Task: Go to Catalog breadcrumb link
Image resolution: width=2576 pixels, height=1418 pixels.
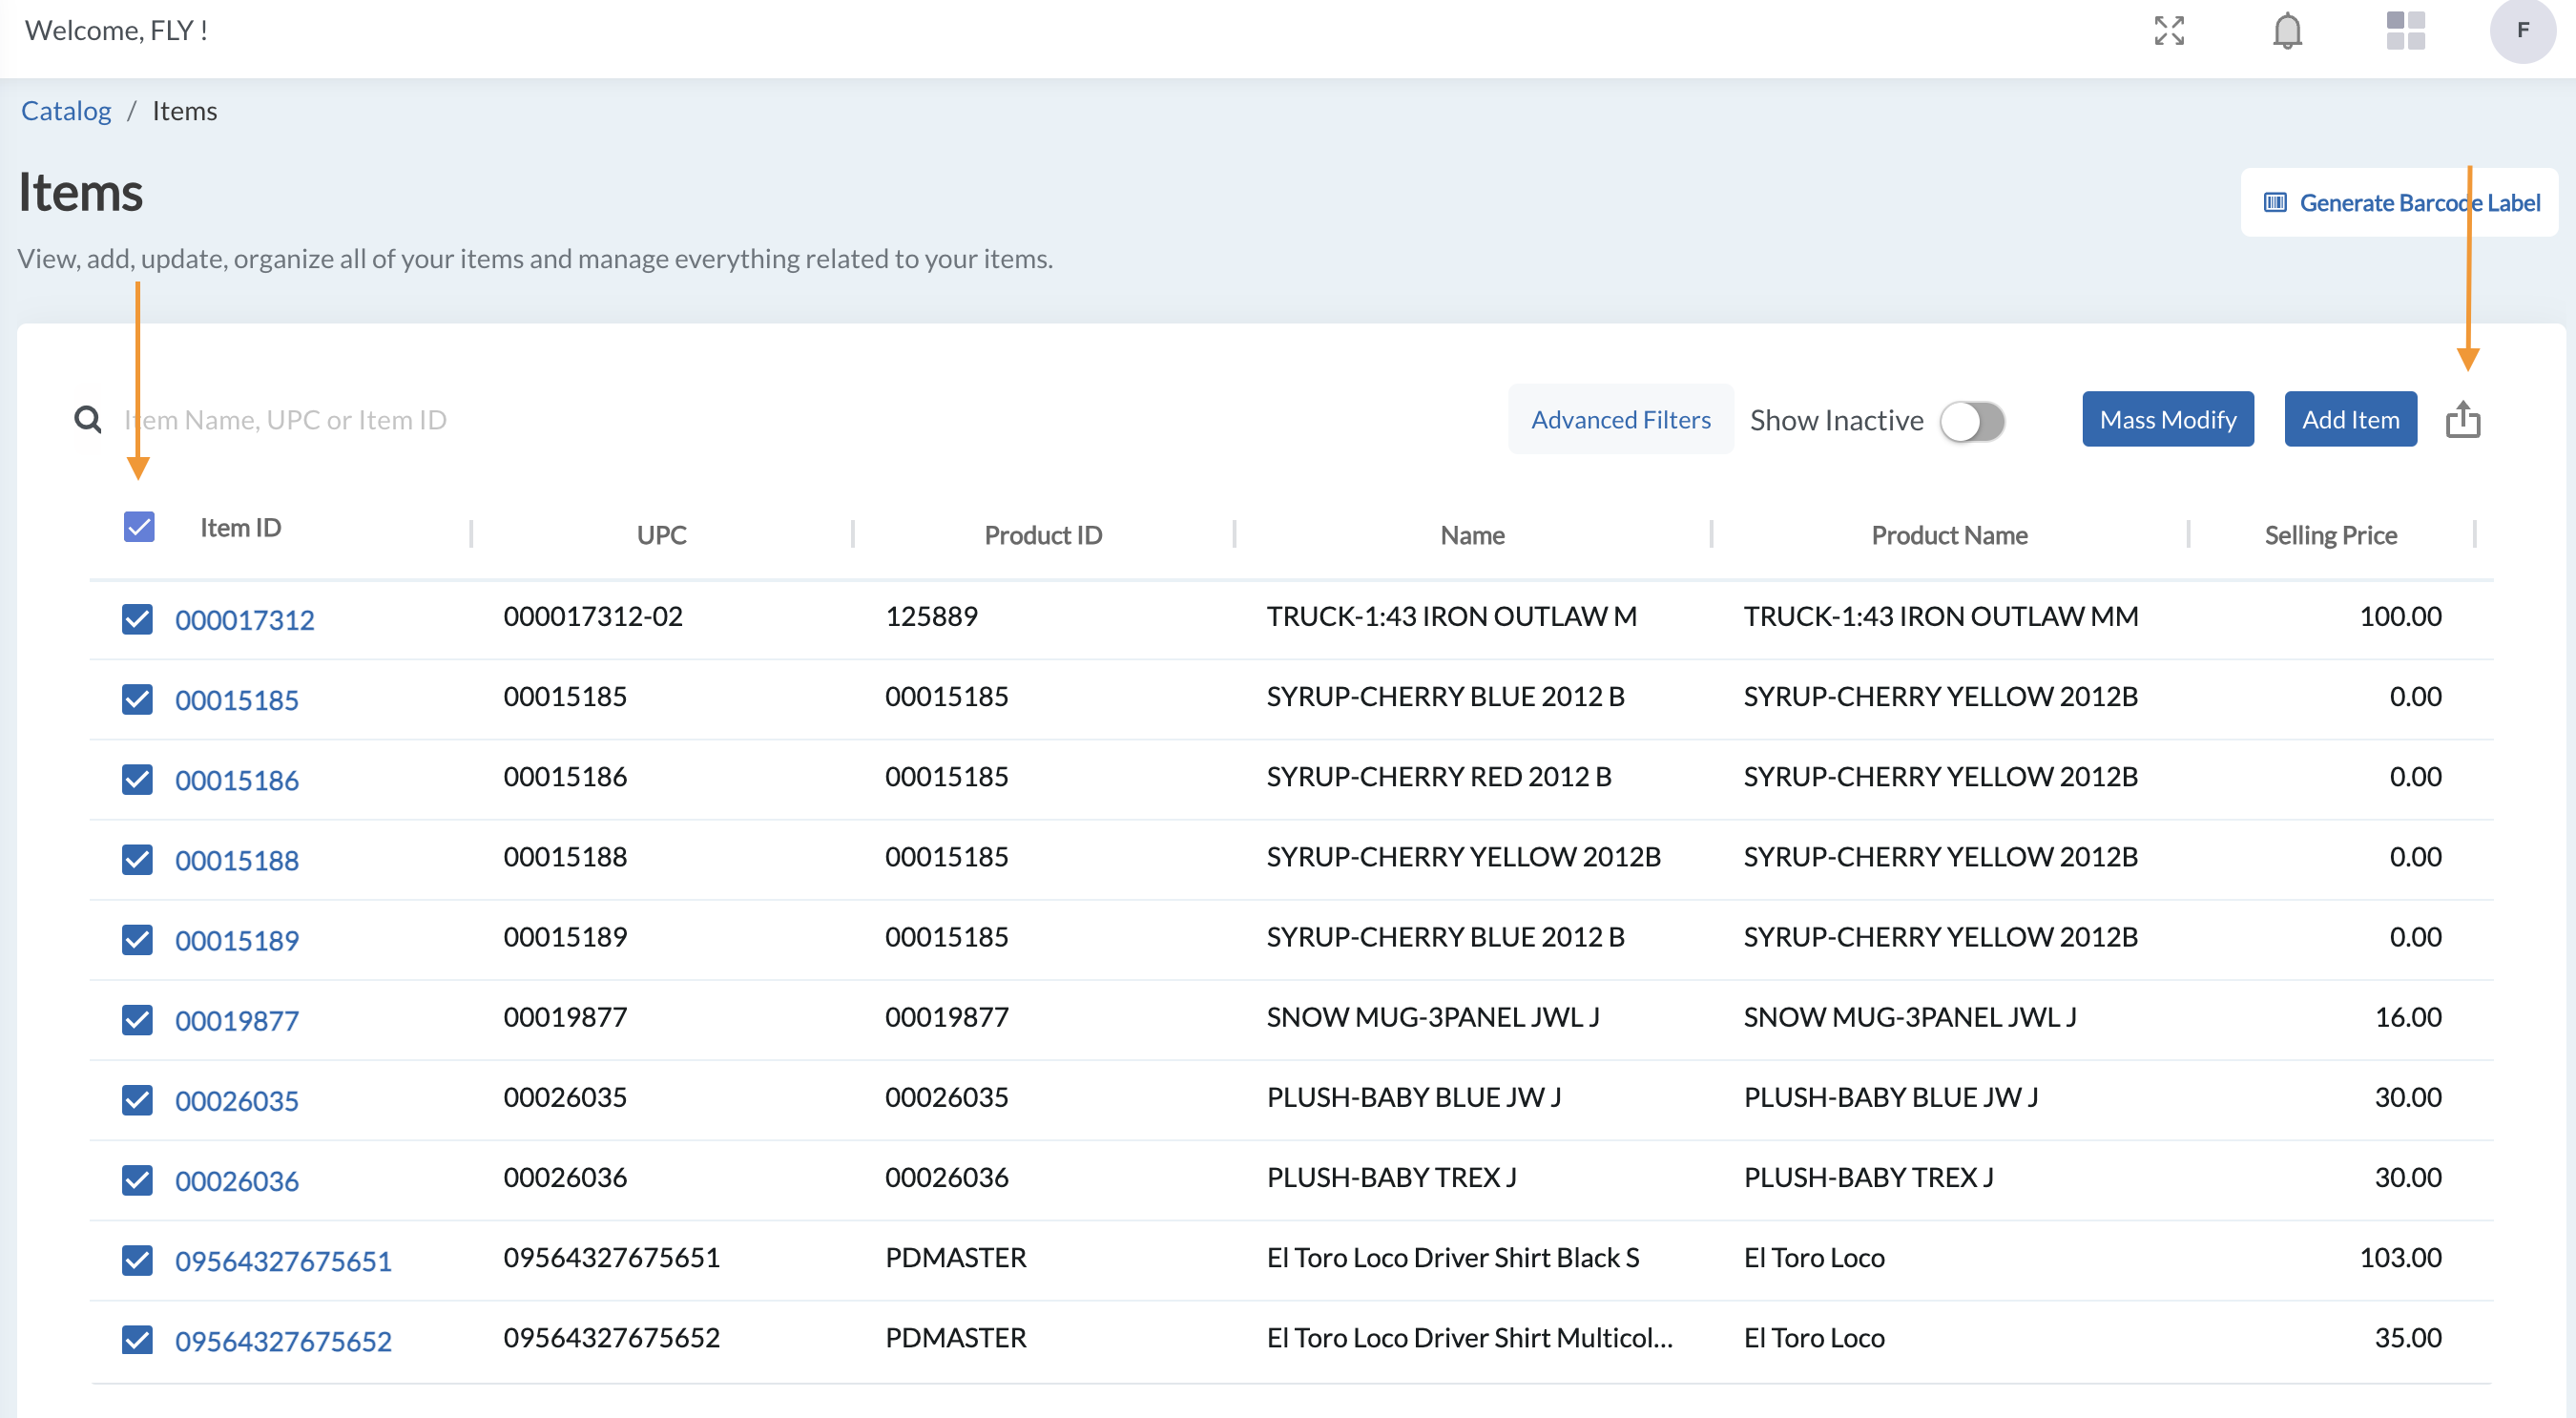Action: pos(66,110)
